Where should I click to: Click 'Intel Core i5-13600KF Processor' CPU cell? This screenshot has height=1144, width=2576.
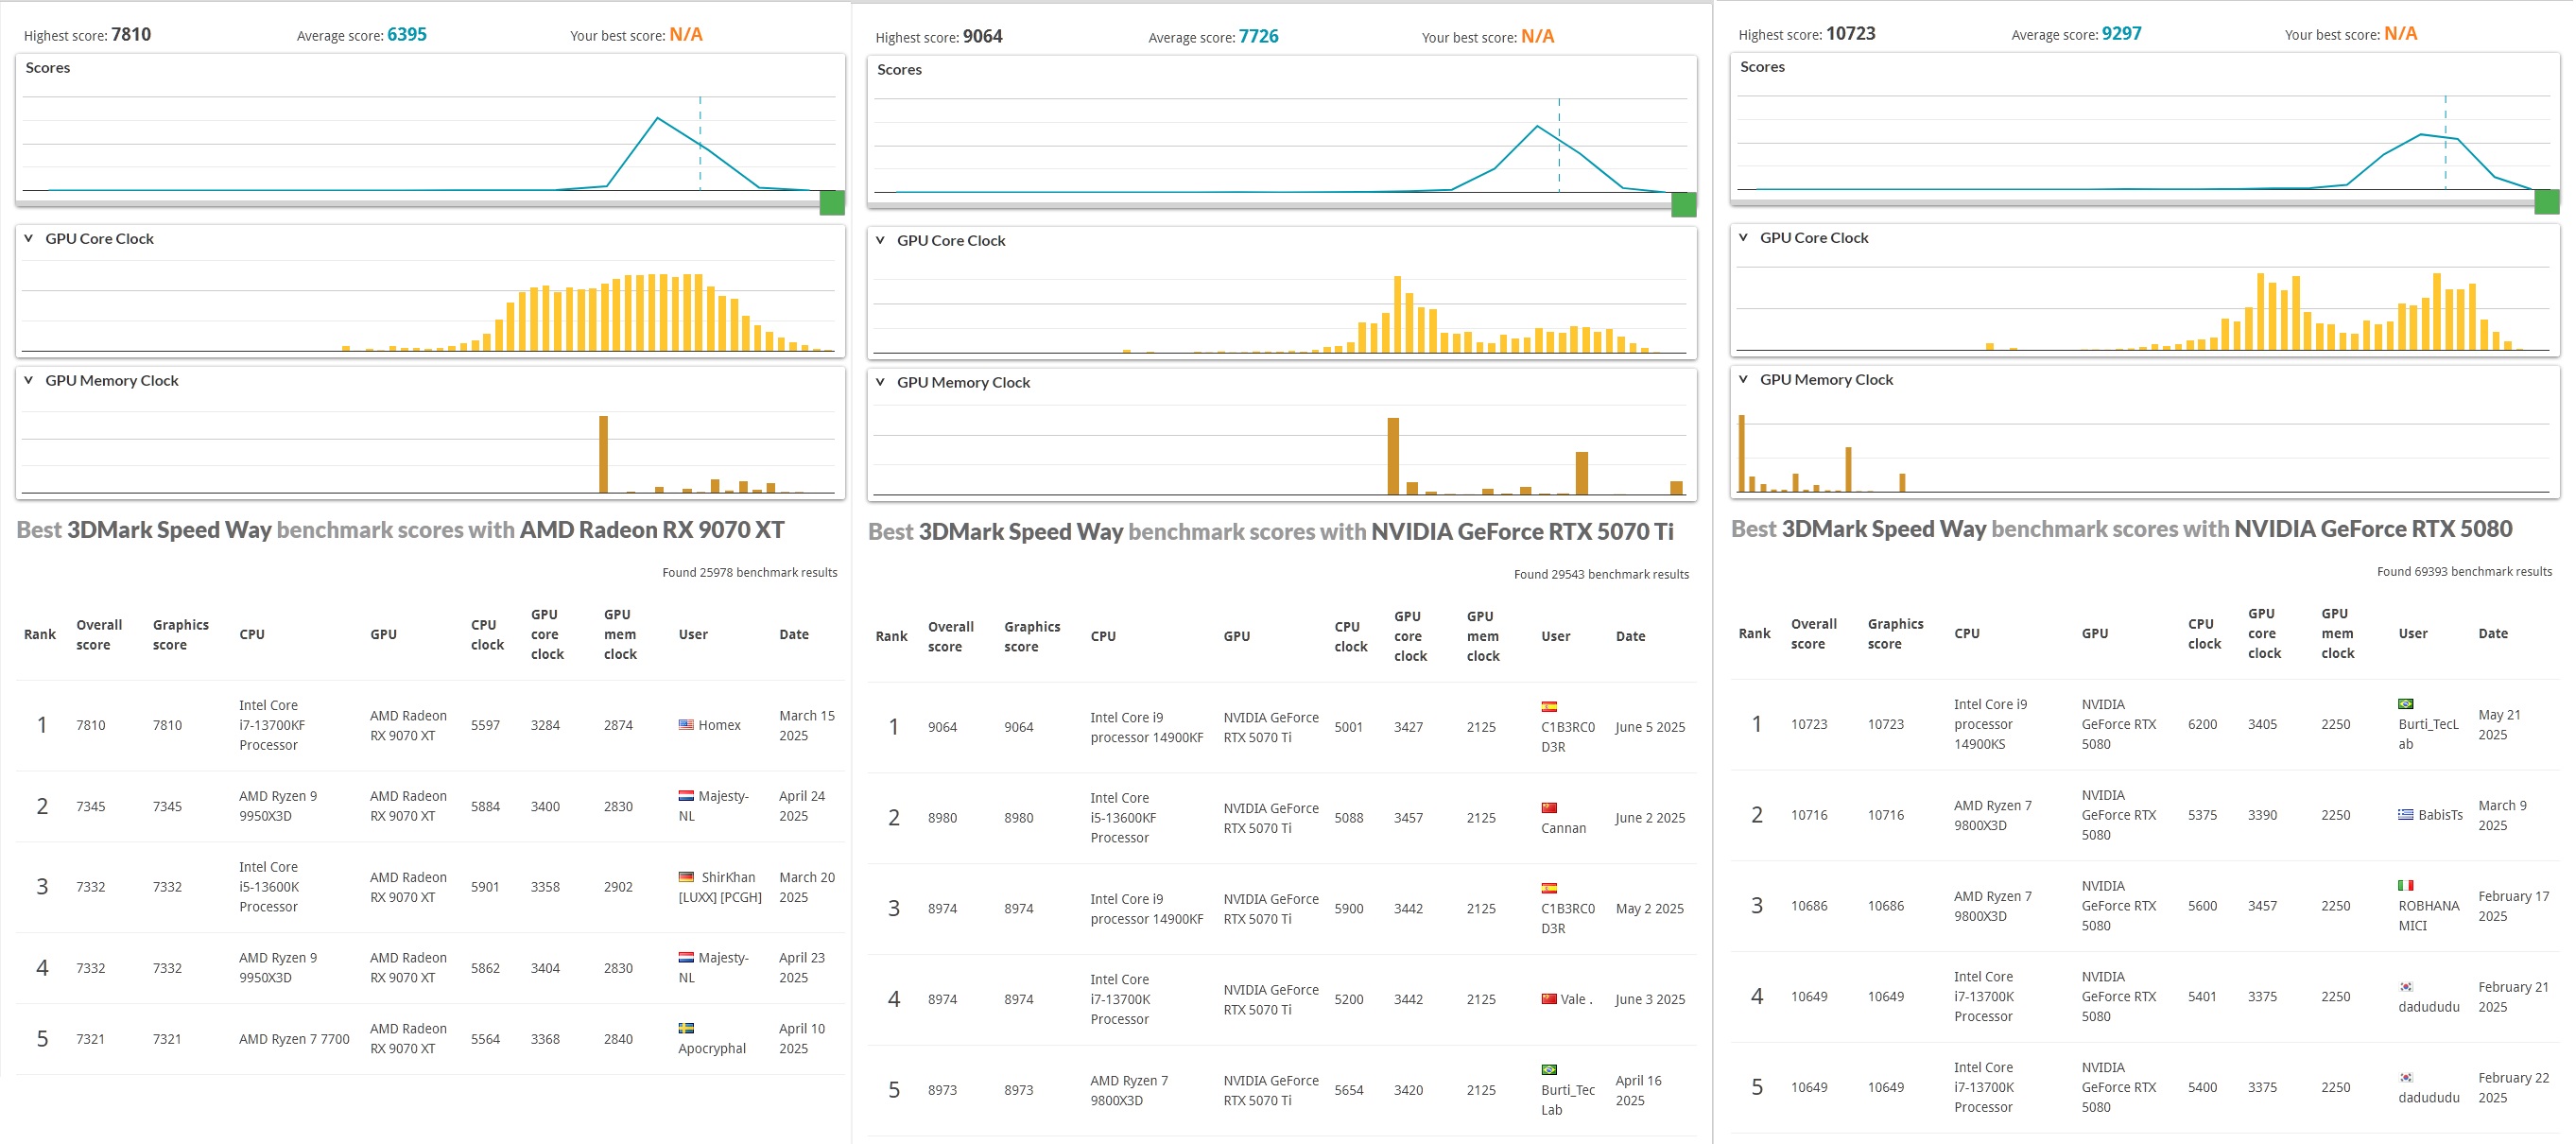pyautogui.click(x=1123, y=818)
